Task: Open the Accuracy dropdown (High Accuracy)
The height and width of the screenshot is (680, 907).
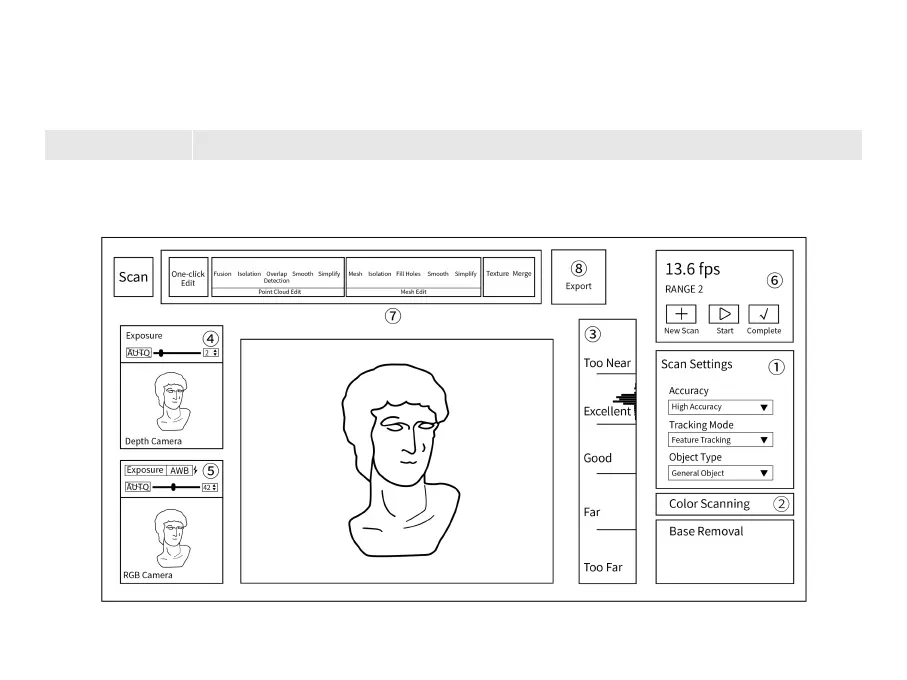Action: click(x=720, y=407)
